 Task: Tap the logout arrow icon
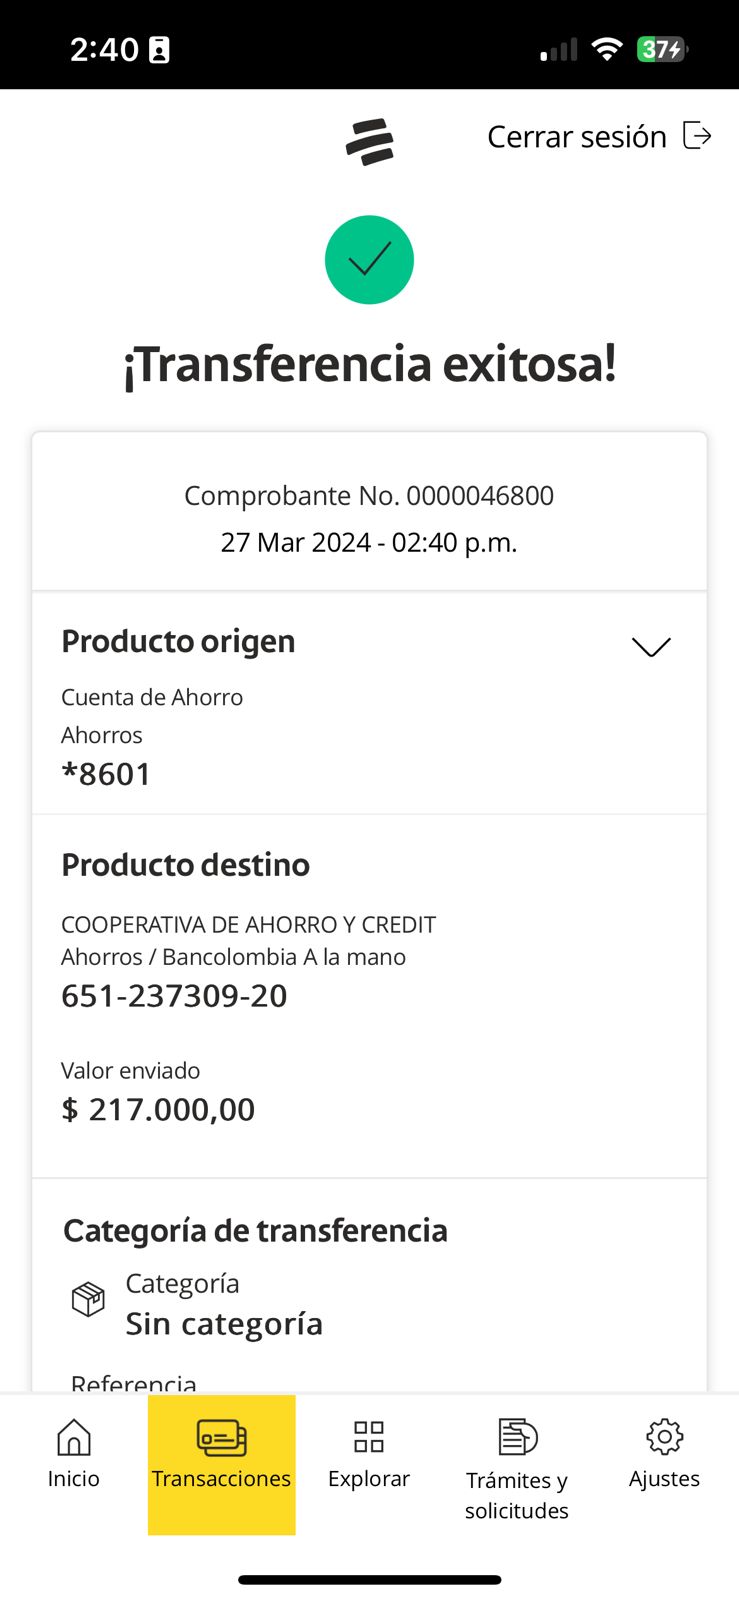tap(697, 135)
